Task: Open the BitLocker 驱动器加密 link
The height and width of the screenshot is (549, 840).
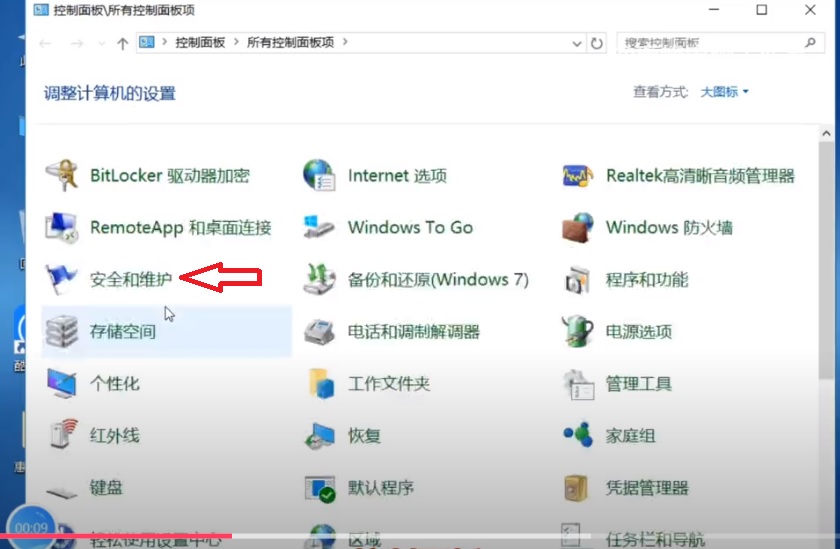Action: tap(170, 176)
